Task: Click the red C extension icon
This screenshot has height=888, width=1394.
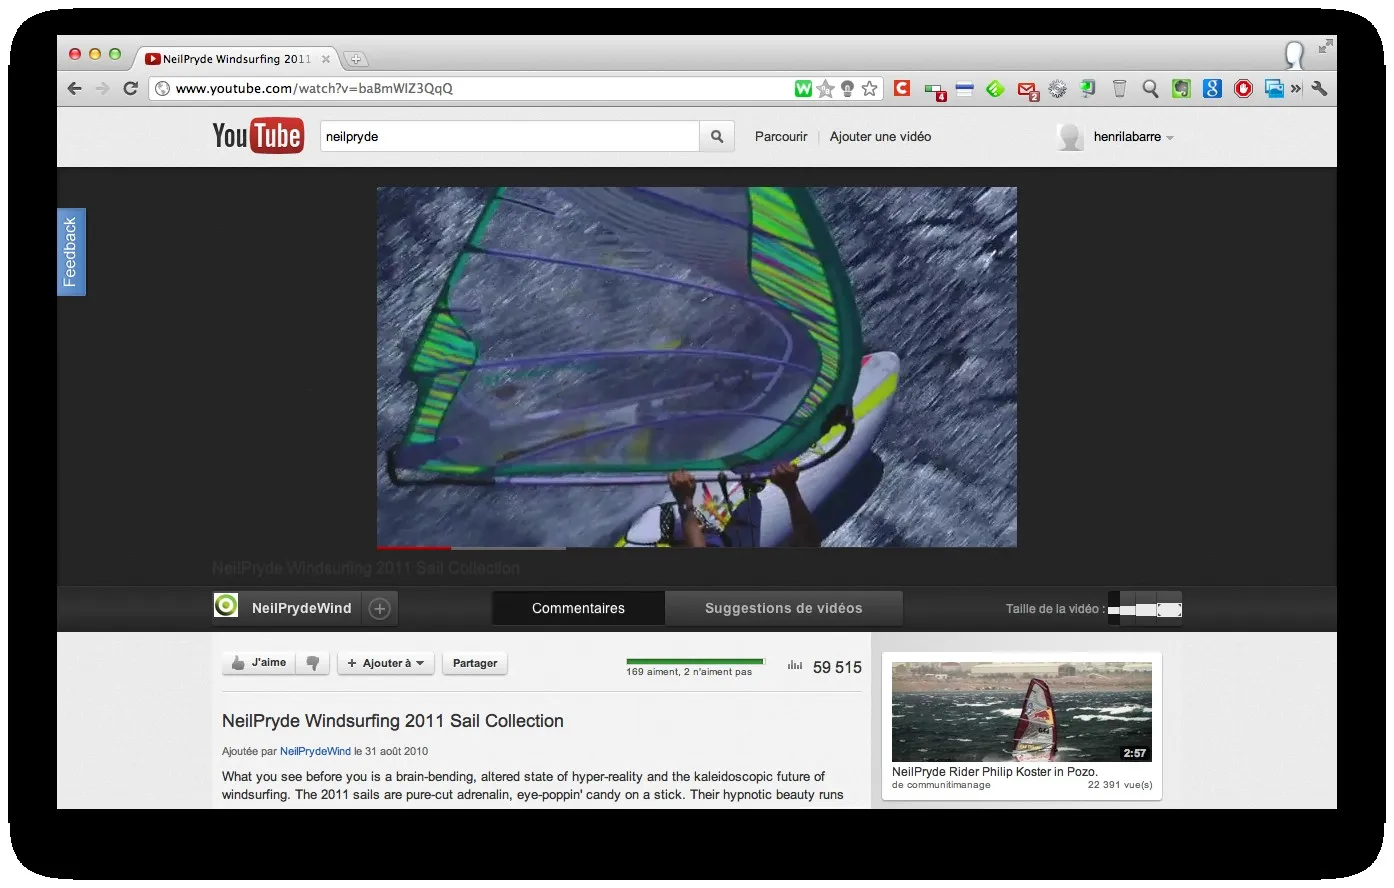Action: [x=902, y=89]
